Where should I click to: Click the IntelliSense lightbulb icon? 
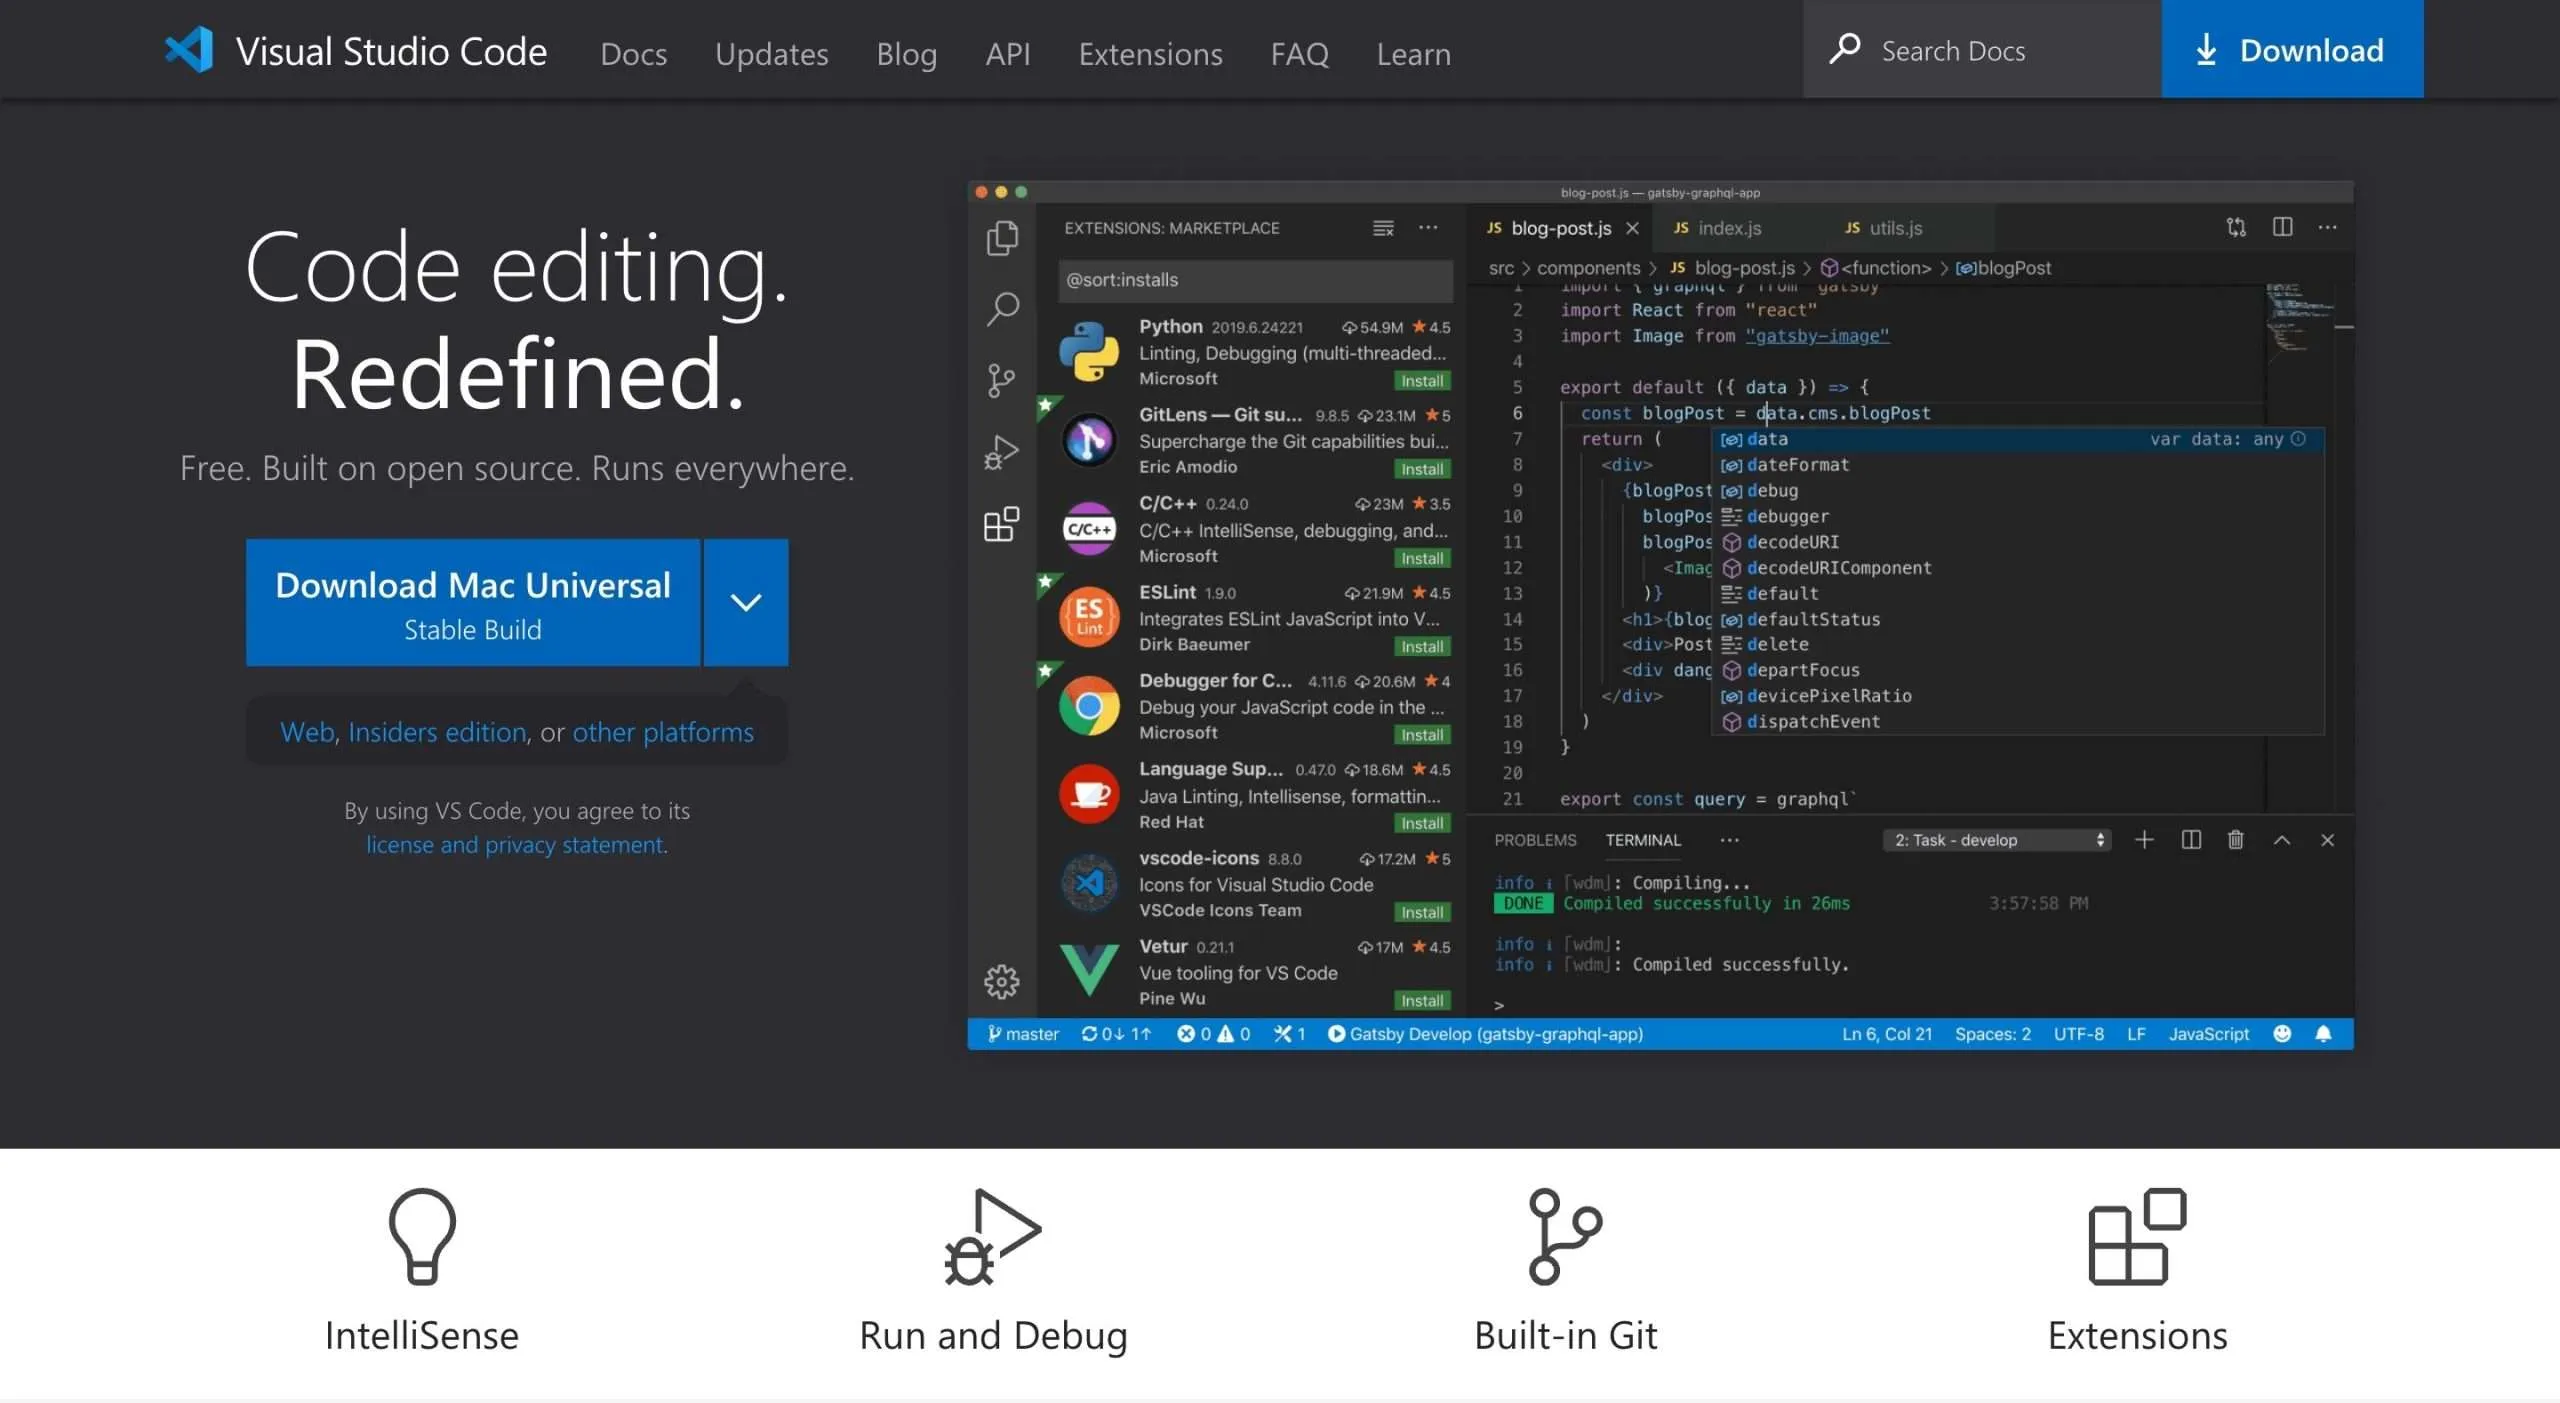[422, 1236]
